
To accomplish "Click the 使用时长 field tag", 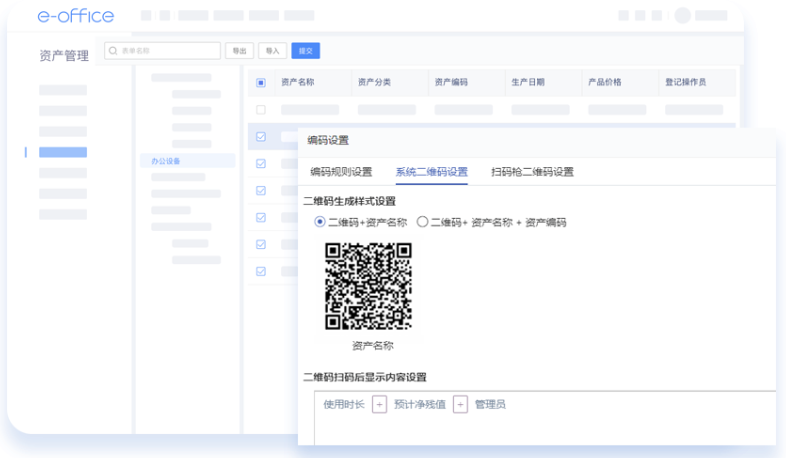I will point(344,404).
